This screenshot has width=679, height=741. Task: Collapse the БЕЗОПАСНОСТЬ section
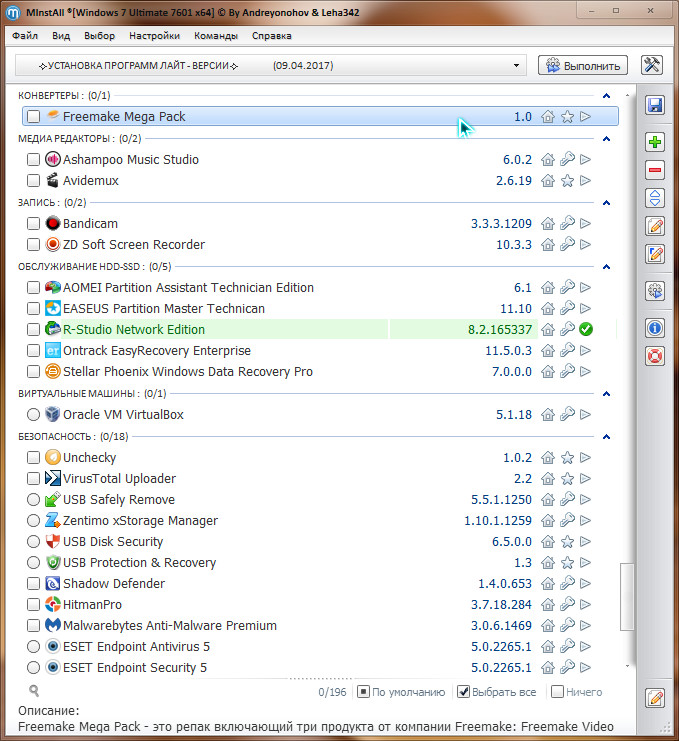607,437
